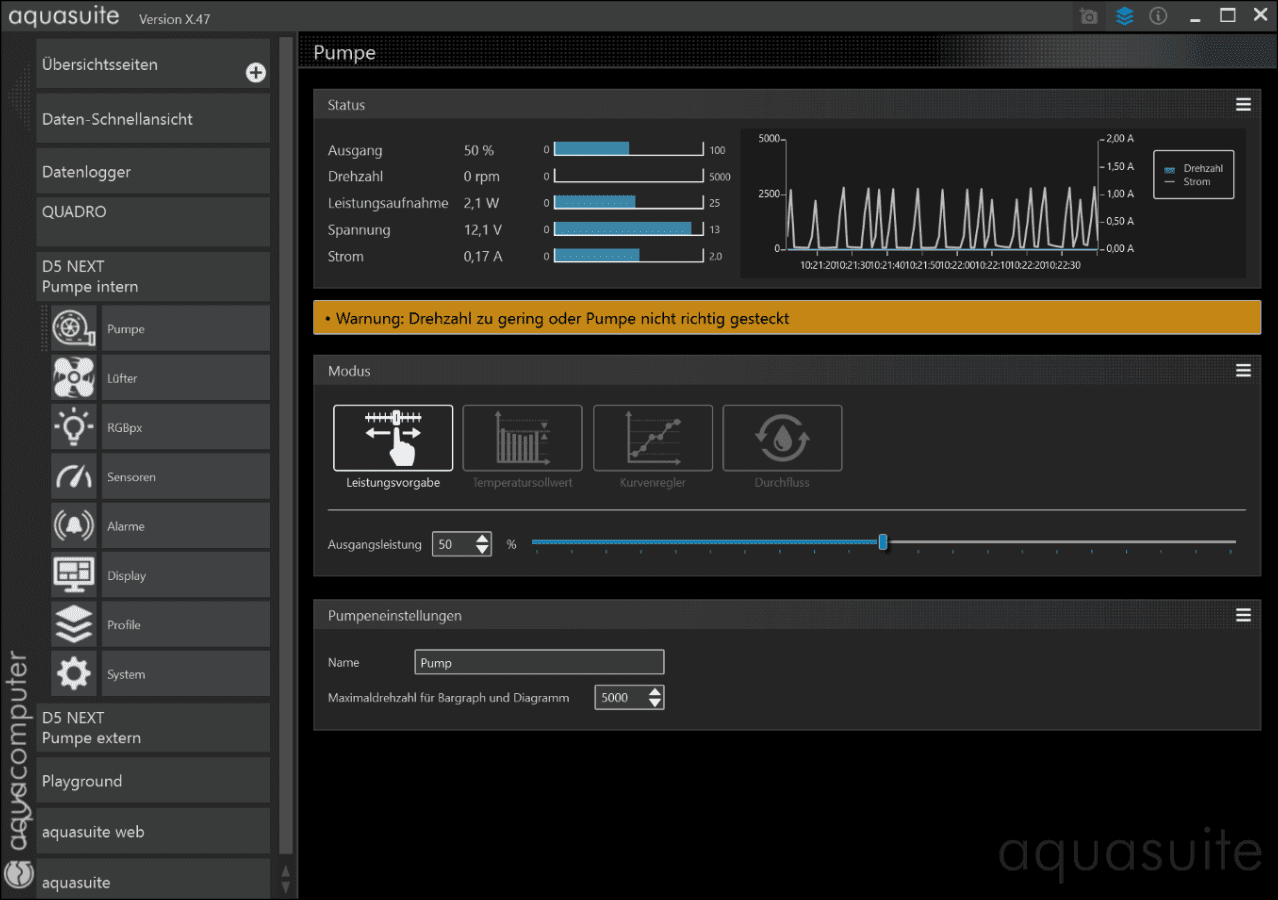Select the Kurvenregler mode icon
Screen dimensions: 1278x900
tap(653, 438)
